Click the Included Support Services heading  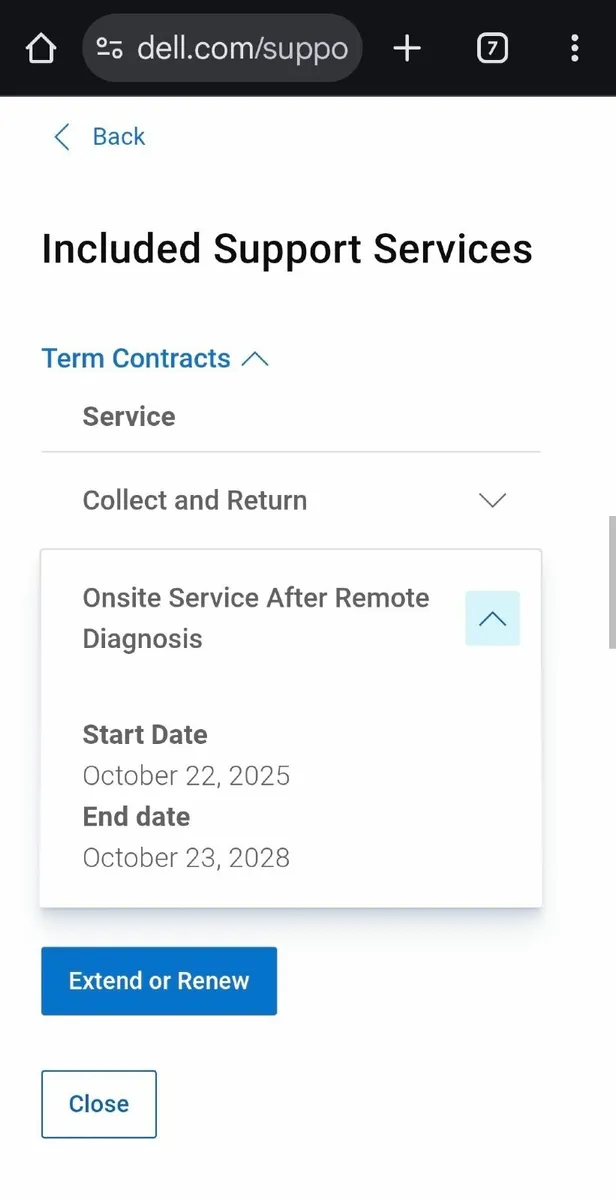(x=287, y=249)
